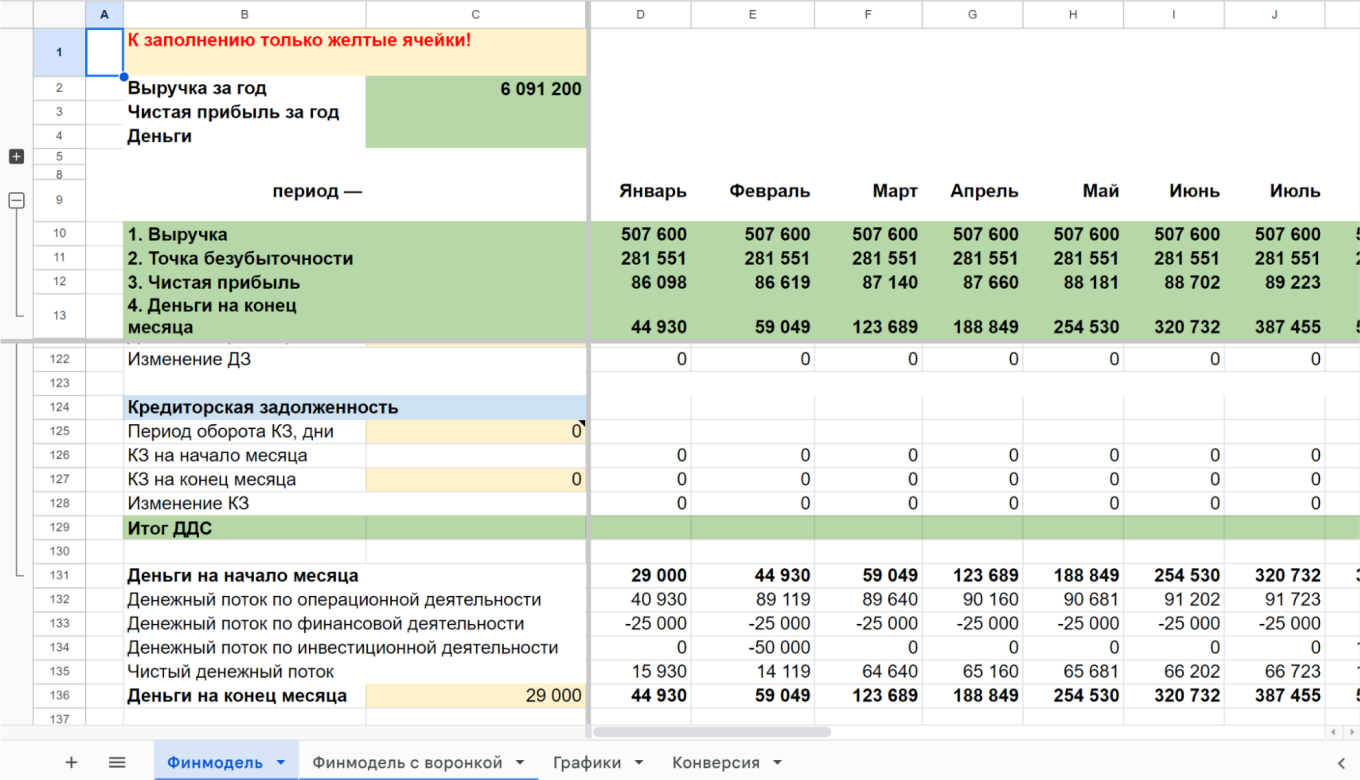
Task: Open Финмодель tab dropdown arrow
Action: (x=280, y=762)
